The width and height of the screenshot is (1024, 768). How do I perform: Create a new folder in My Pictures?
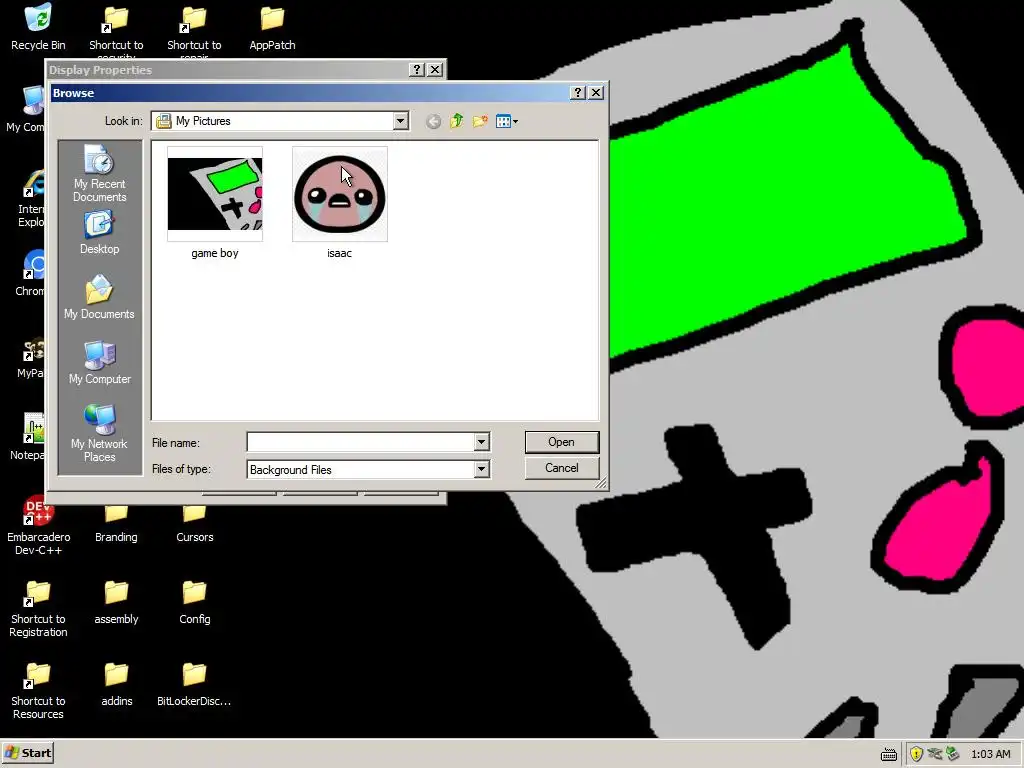pos(480,121)
